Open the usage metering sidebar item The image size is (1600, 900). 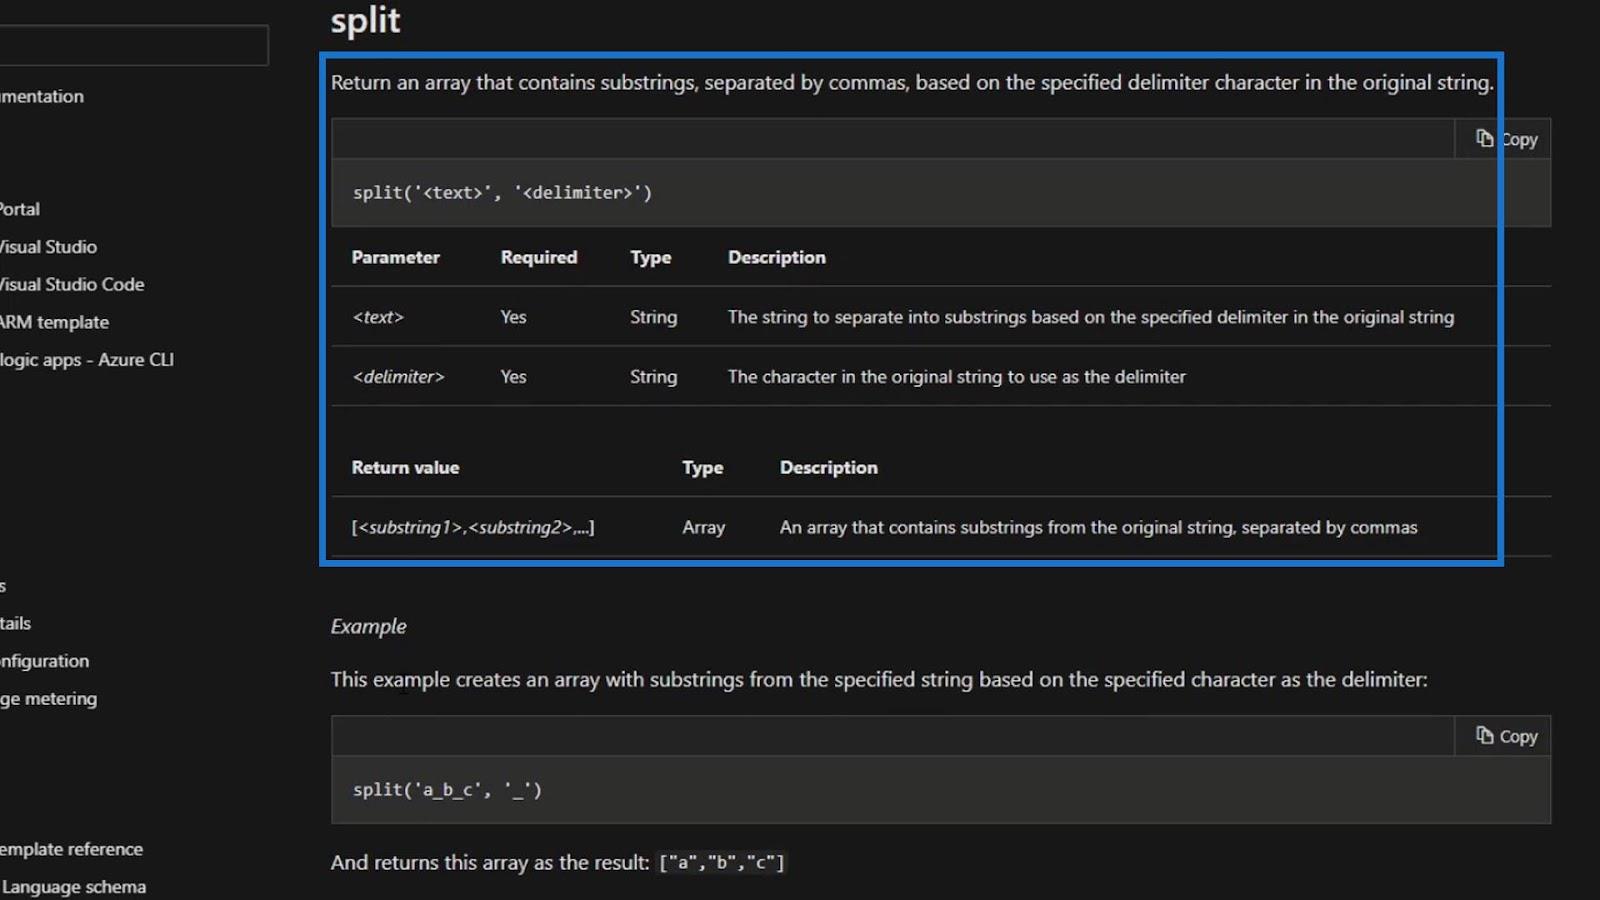(48, 699)
